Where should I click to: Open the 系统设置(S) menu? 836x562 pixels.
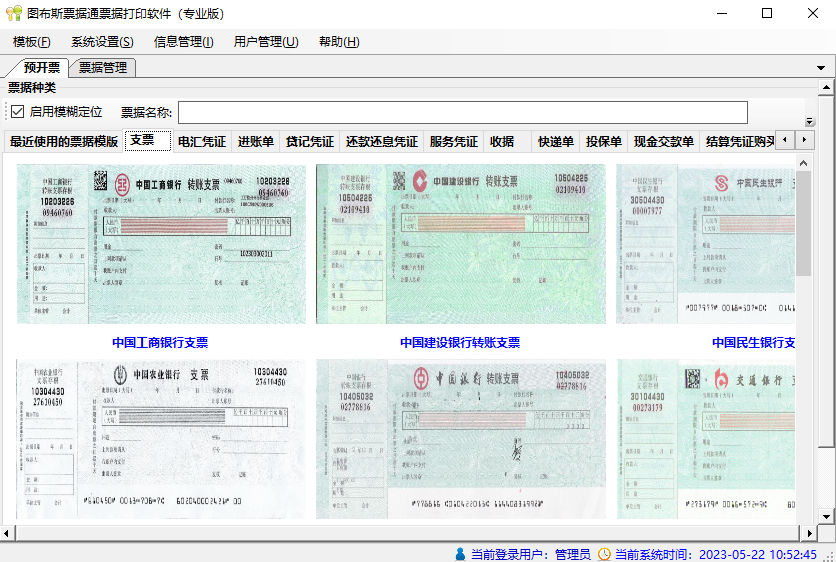tap(102, 42)
